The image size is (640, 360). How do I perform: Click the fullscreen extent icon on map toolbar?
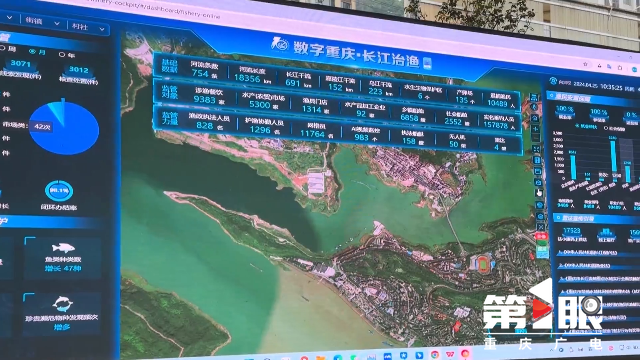pyautogui.click(x=536, y=149)
